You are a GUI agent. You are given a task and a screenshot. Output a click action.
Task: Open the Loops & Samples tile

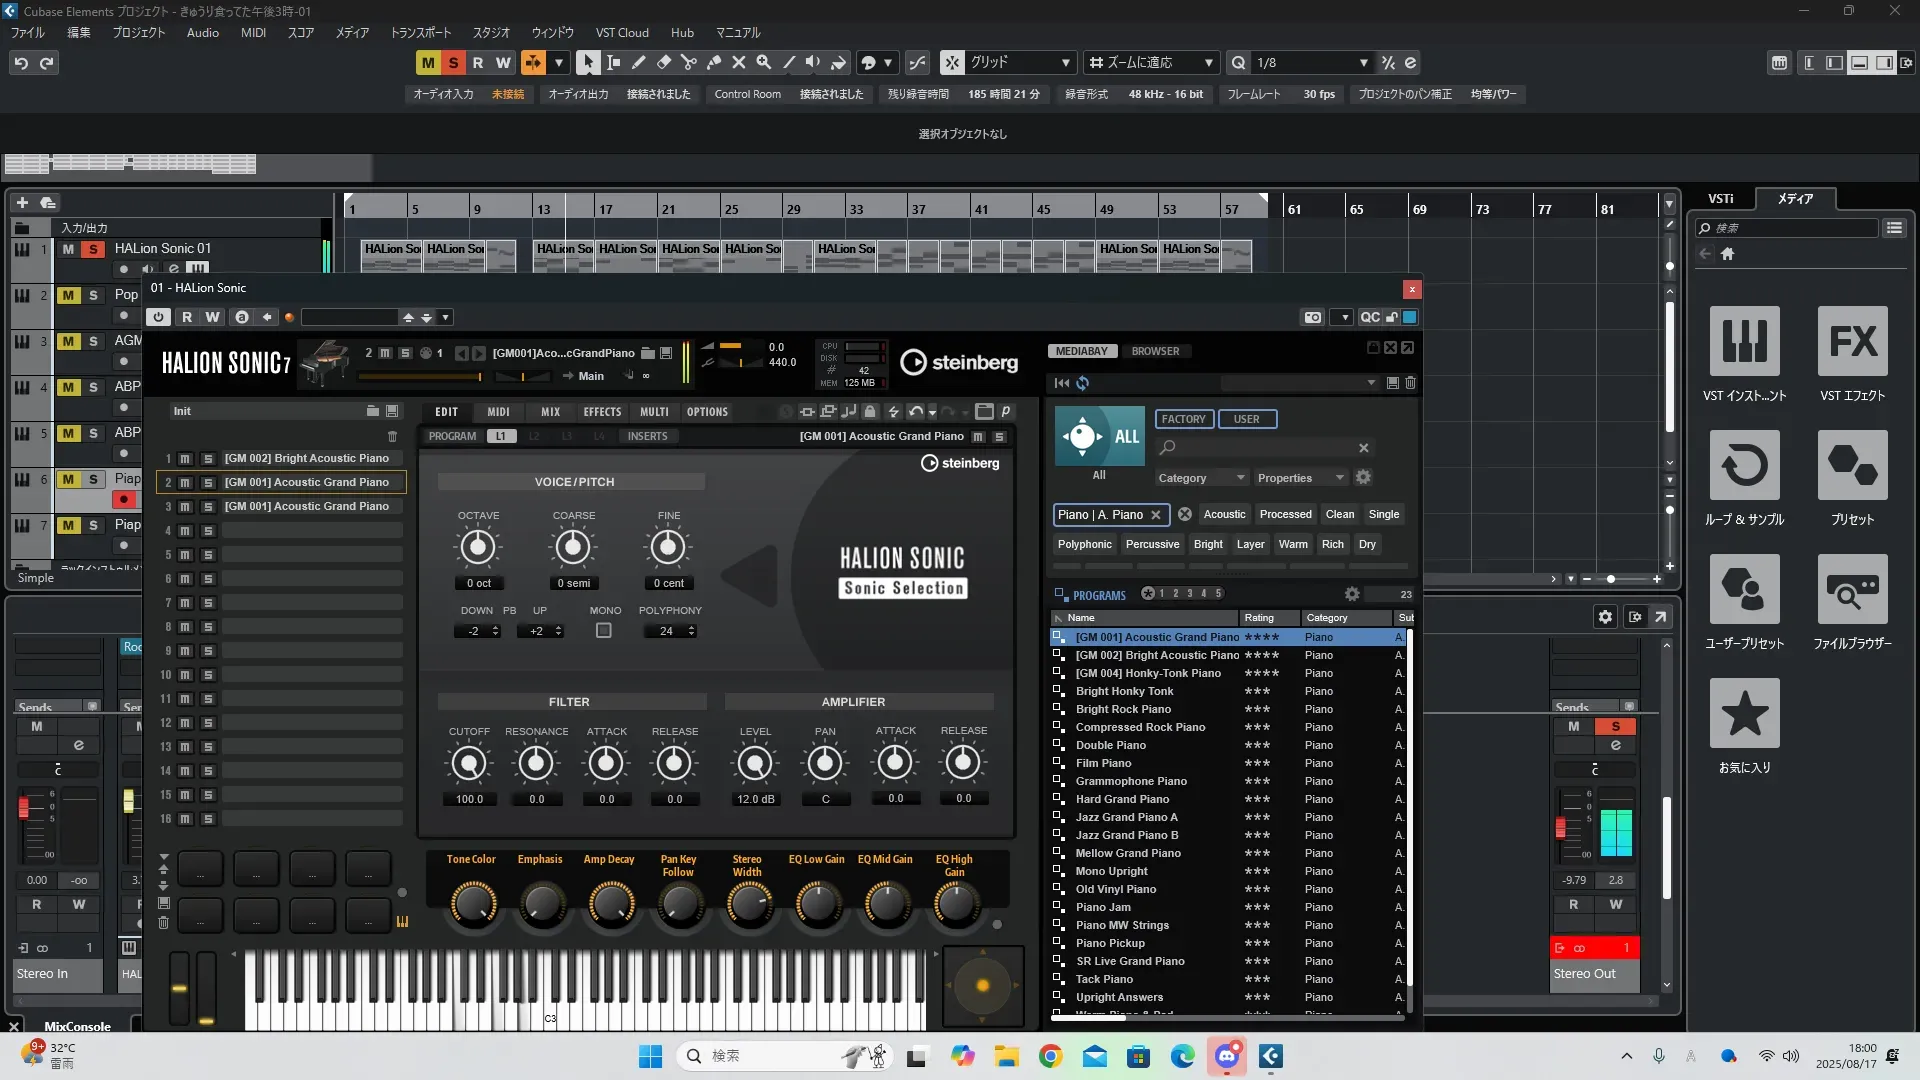(1744, 466)
